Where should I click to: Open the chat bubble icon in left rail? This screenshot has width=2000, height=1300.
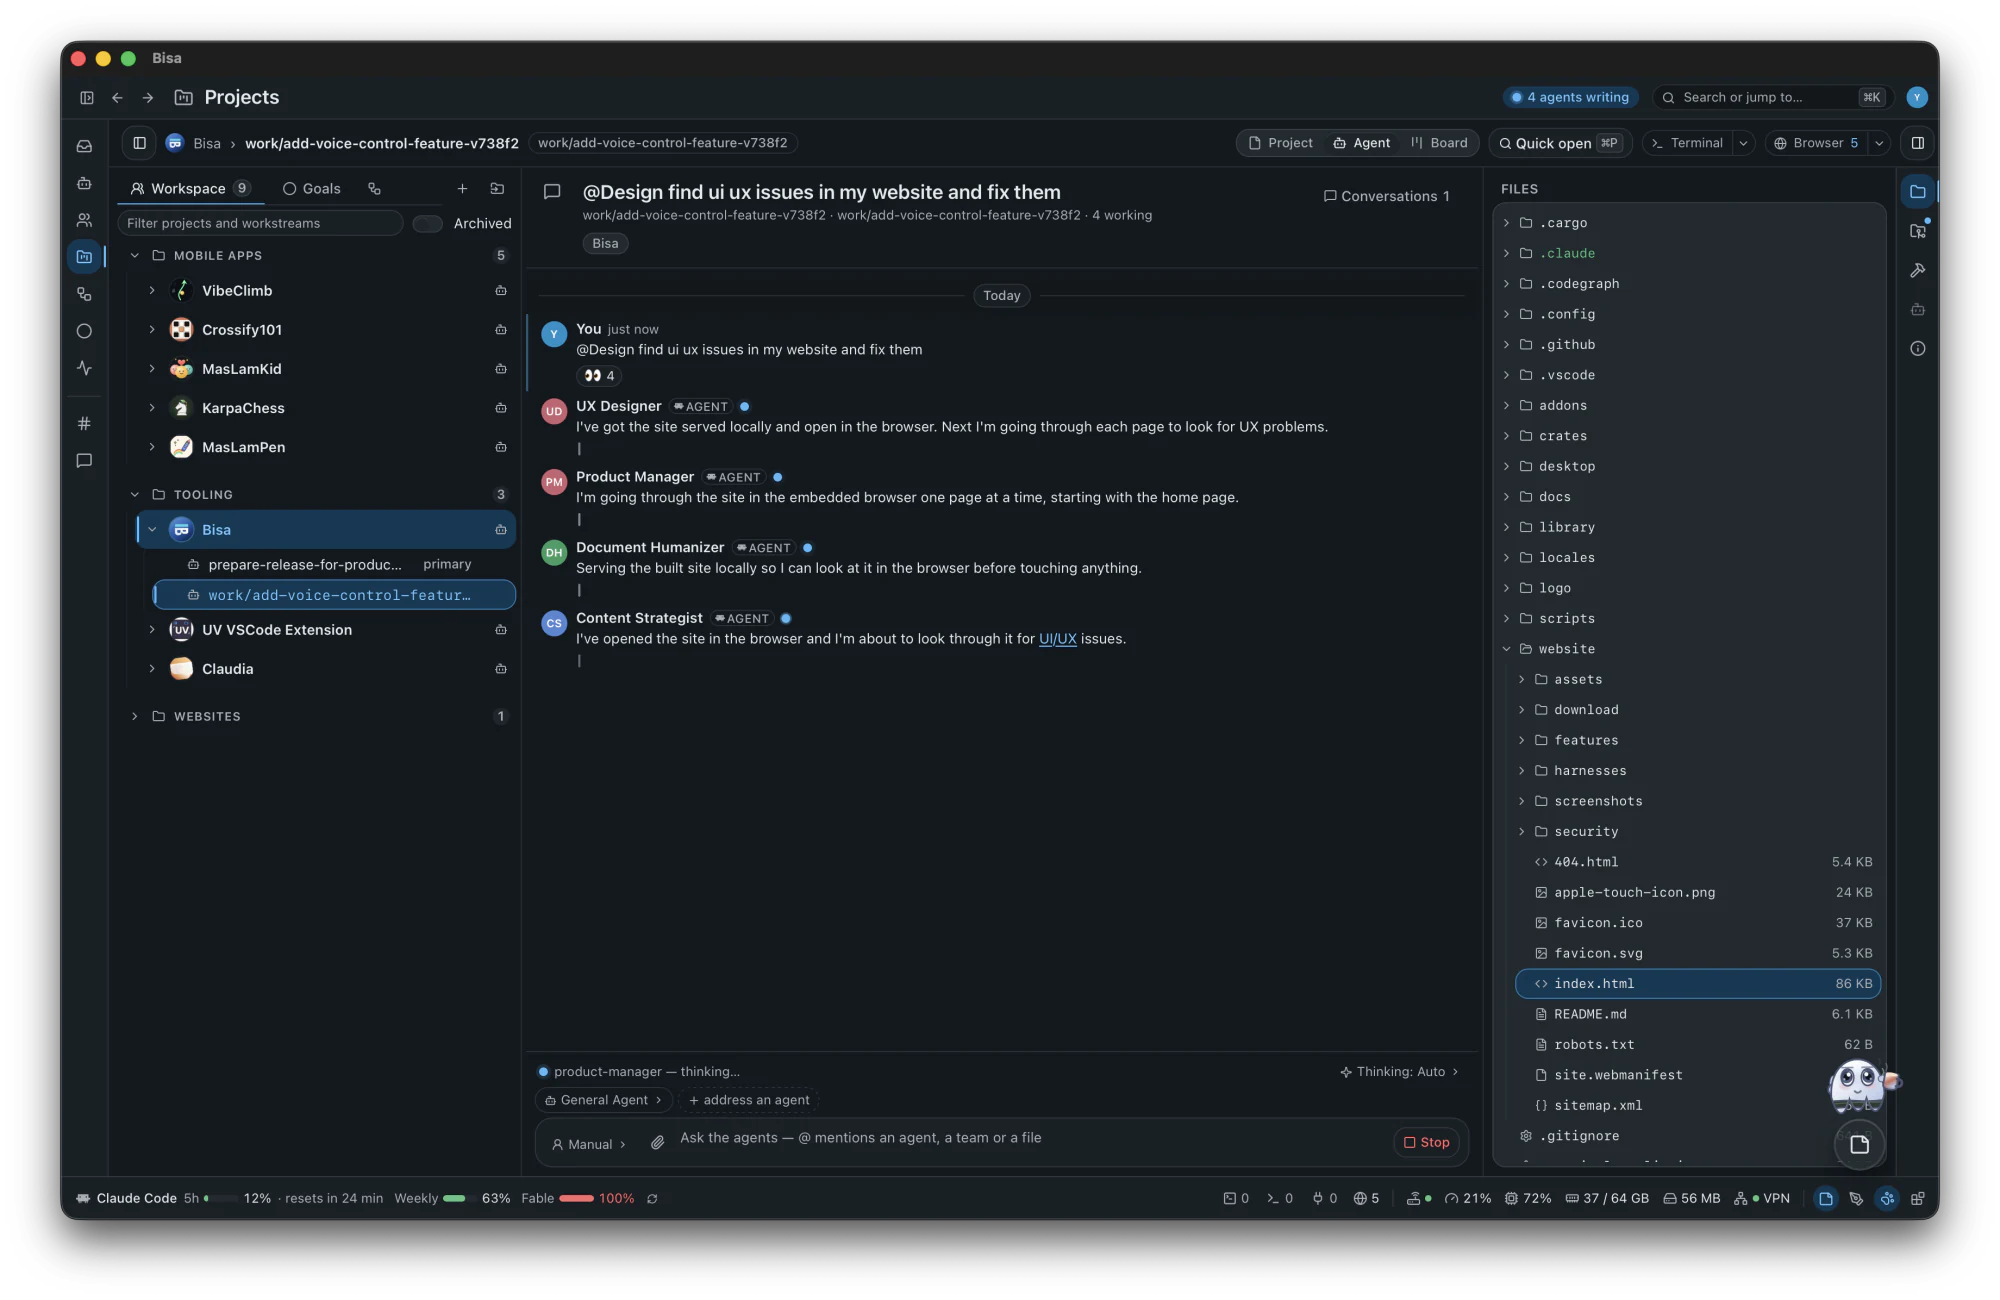click(84, 460)
